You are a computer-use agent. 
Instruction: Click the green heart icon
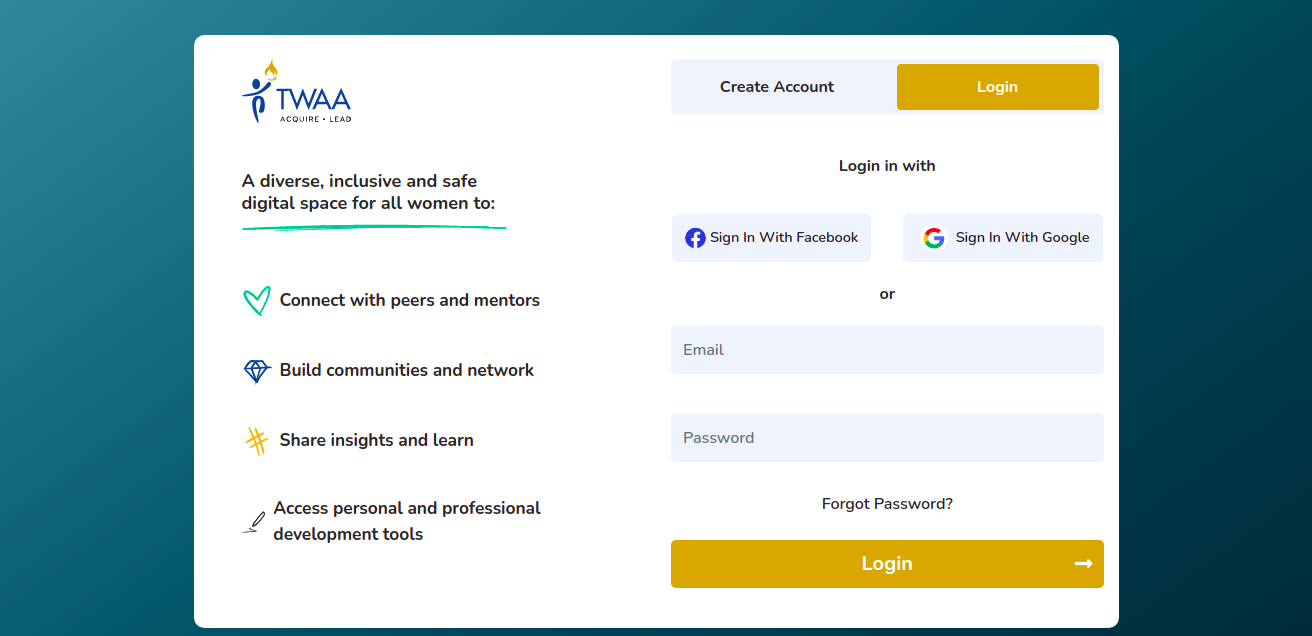257,300
